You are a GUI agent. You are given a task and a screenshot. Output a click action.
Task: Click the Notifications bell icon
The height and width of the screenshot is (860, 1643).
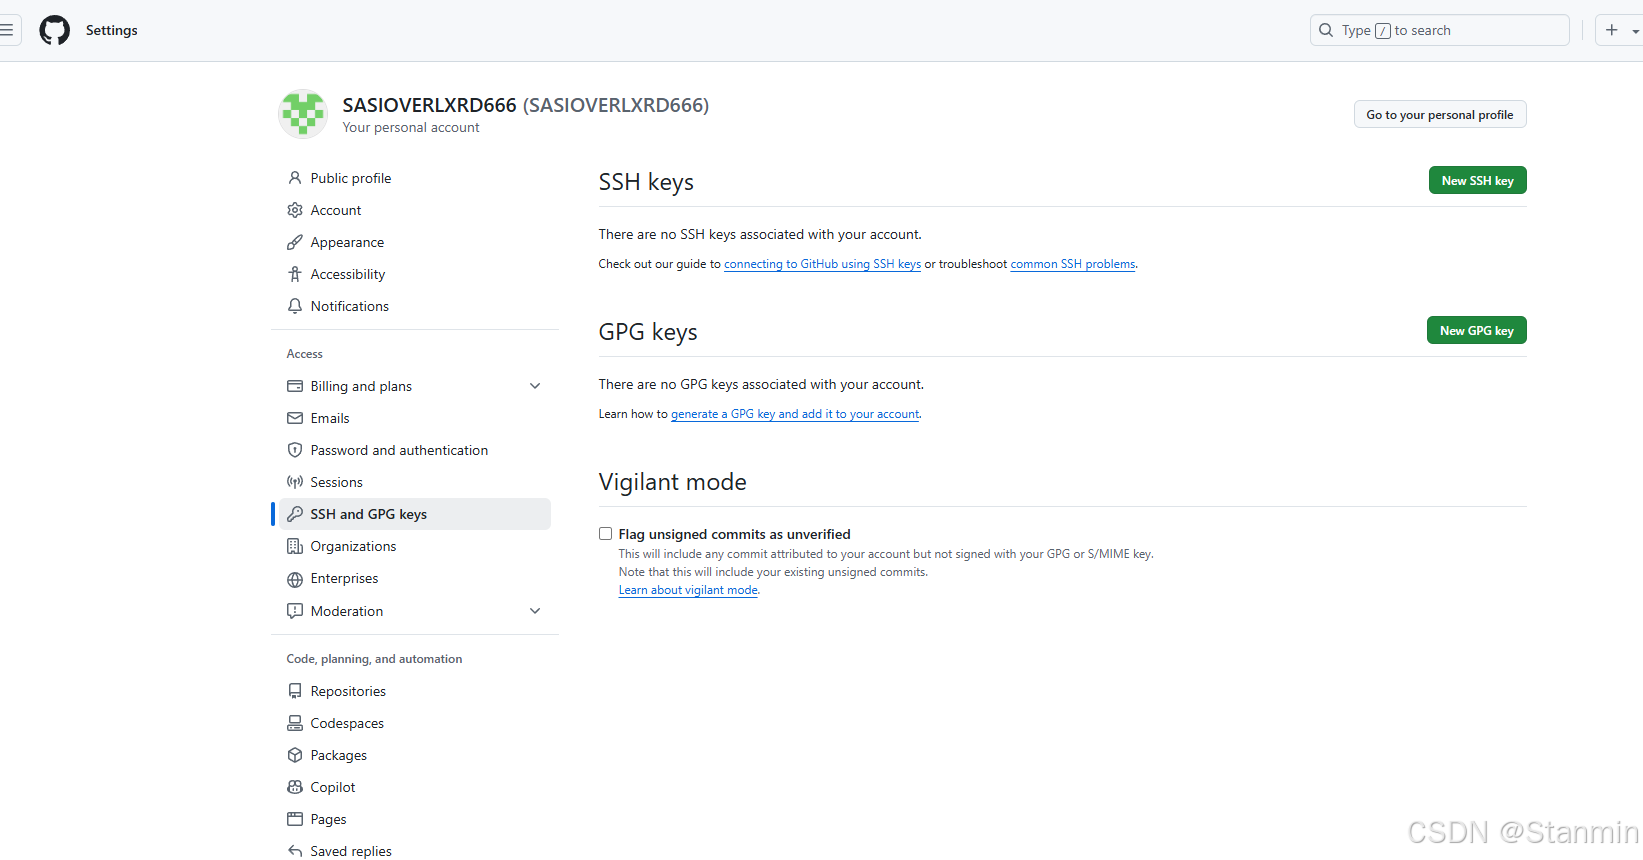(x=295, y=306)
